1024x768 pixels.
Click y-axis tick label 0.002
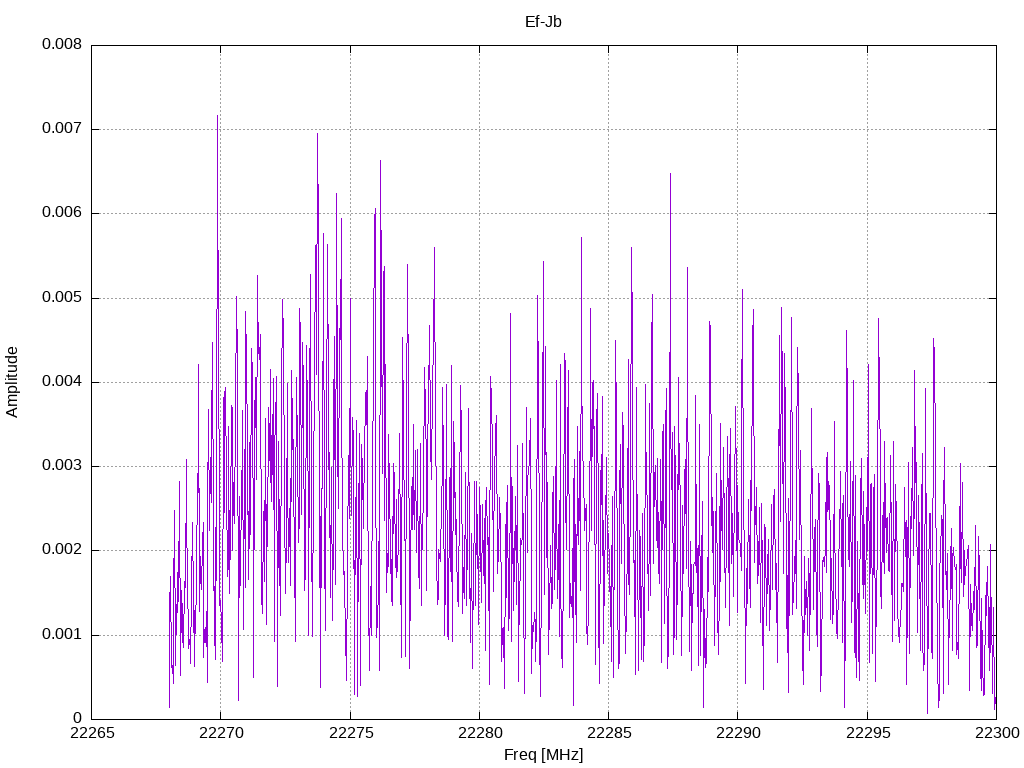tap(62, 550)
